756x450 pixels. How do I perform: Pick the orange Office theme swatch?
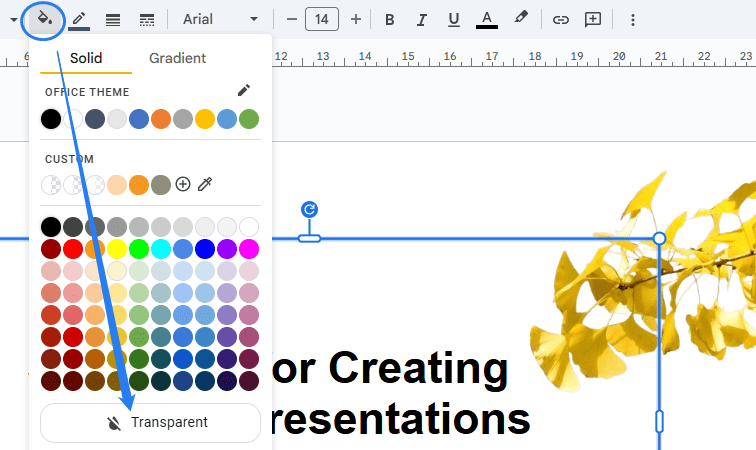pyautogui.click(x=161, y=119)
